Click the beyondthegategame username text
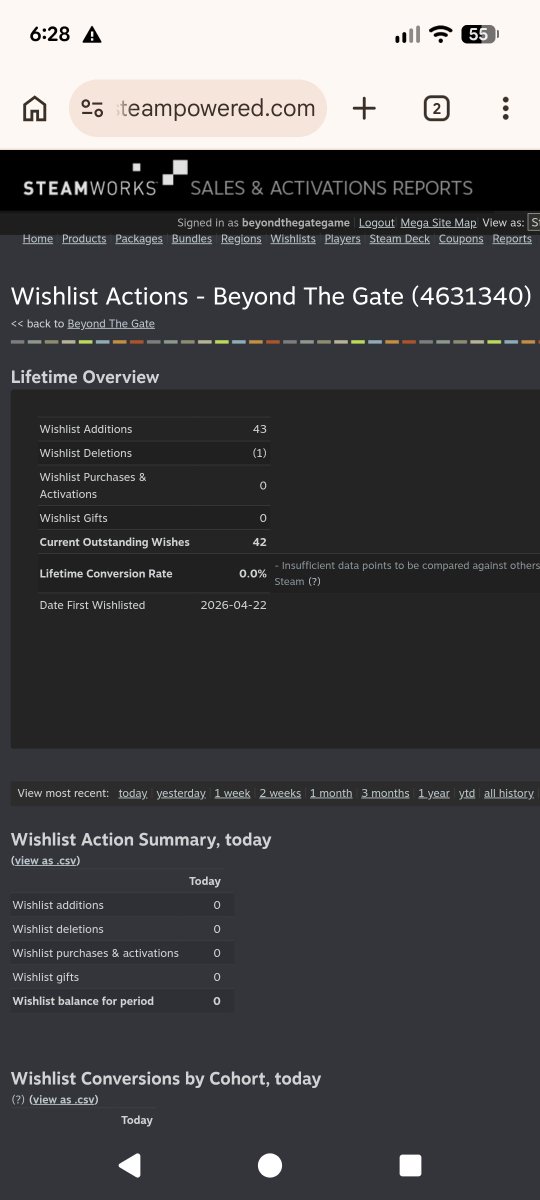 click(x=297, y=222)
